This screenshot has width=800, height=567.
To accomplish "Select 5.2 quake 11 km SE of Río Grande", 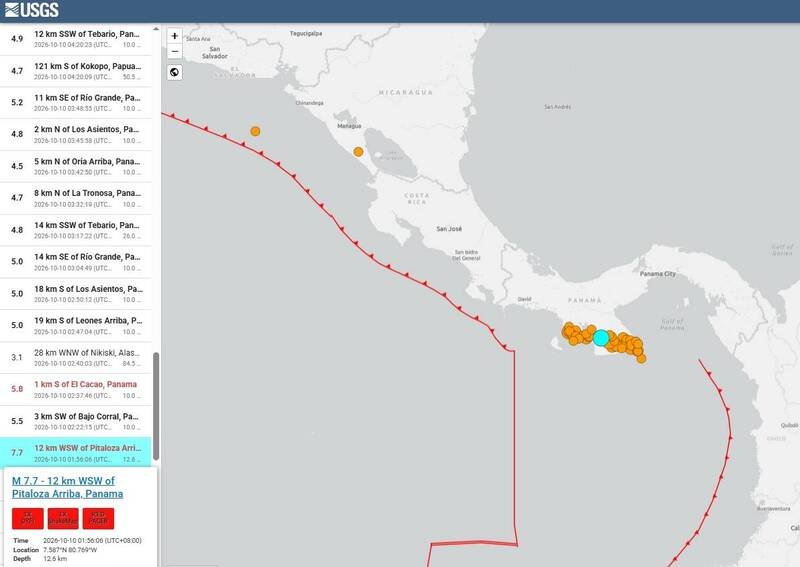I will 76,103.
